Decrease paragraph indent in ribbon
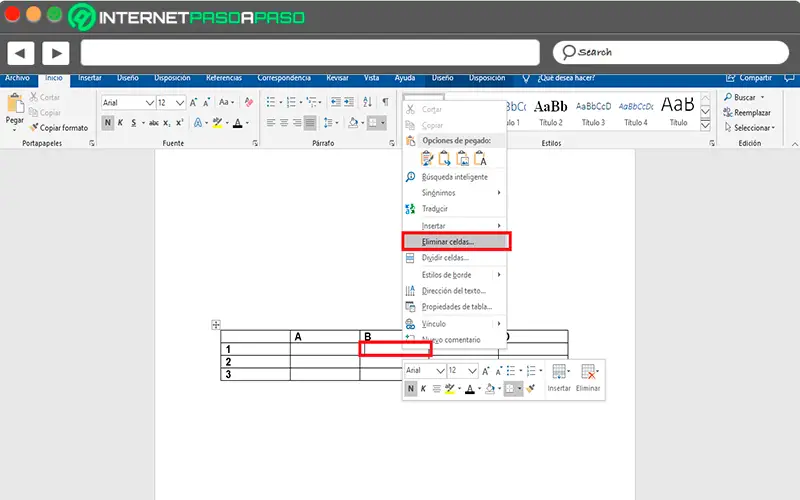This screenshot has height=500, width=800. (336, 102)
